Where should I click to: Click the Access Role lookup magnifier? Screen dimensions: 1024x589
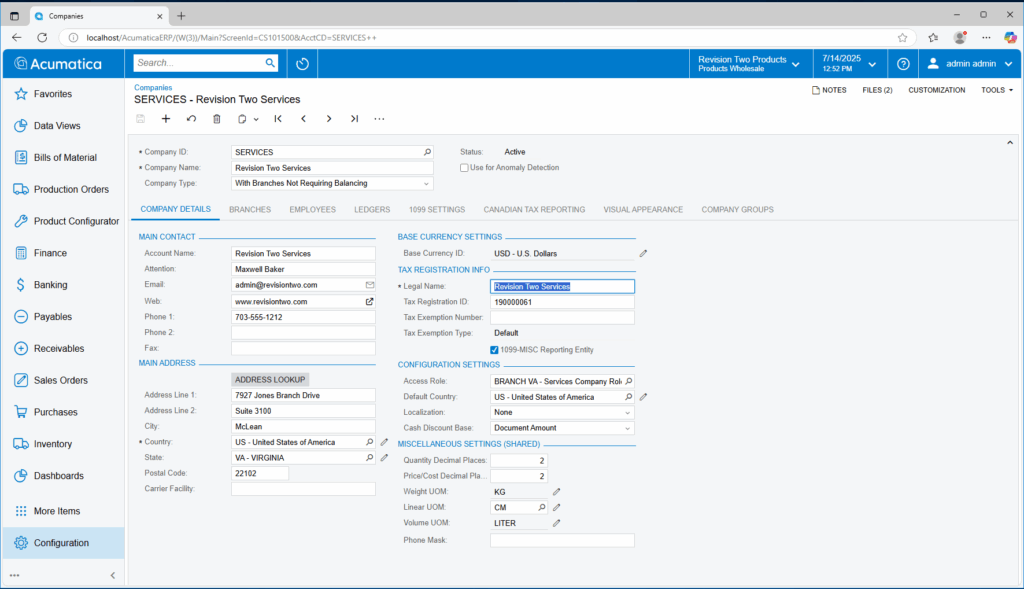[628, 381]
